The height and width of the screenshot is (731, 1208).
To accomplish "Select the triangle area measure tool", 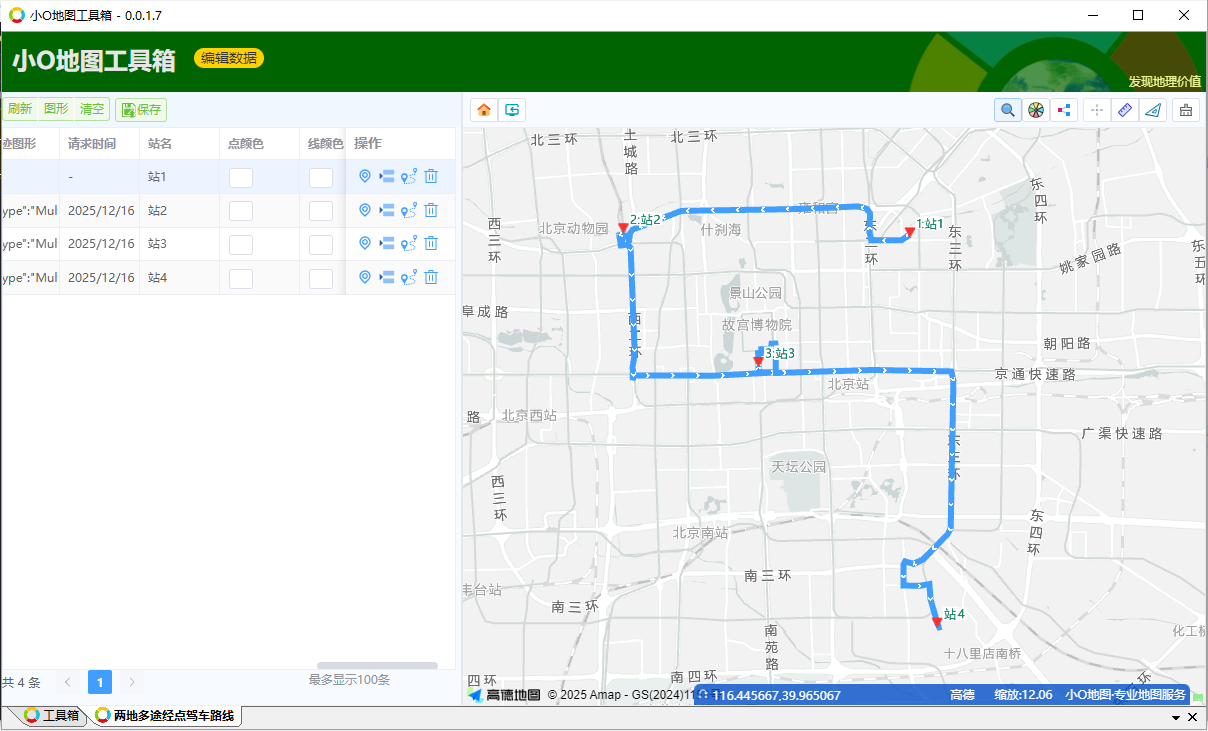I will [x=1153, y=110].
